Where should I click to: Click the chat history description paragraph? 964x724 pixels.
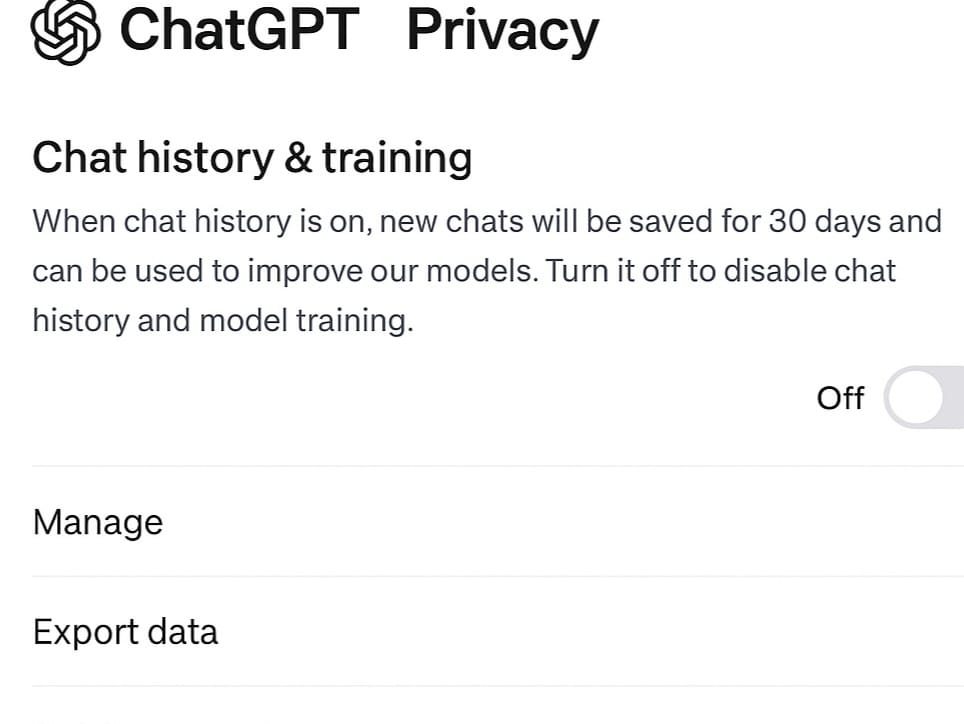[x=487, y=271]
